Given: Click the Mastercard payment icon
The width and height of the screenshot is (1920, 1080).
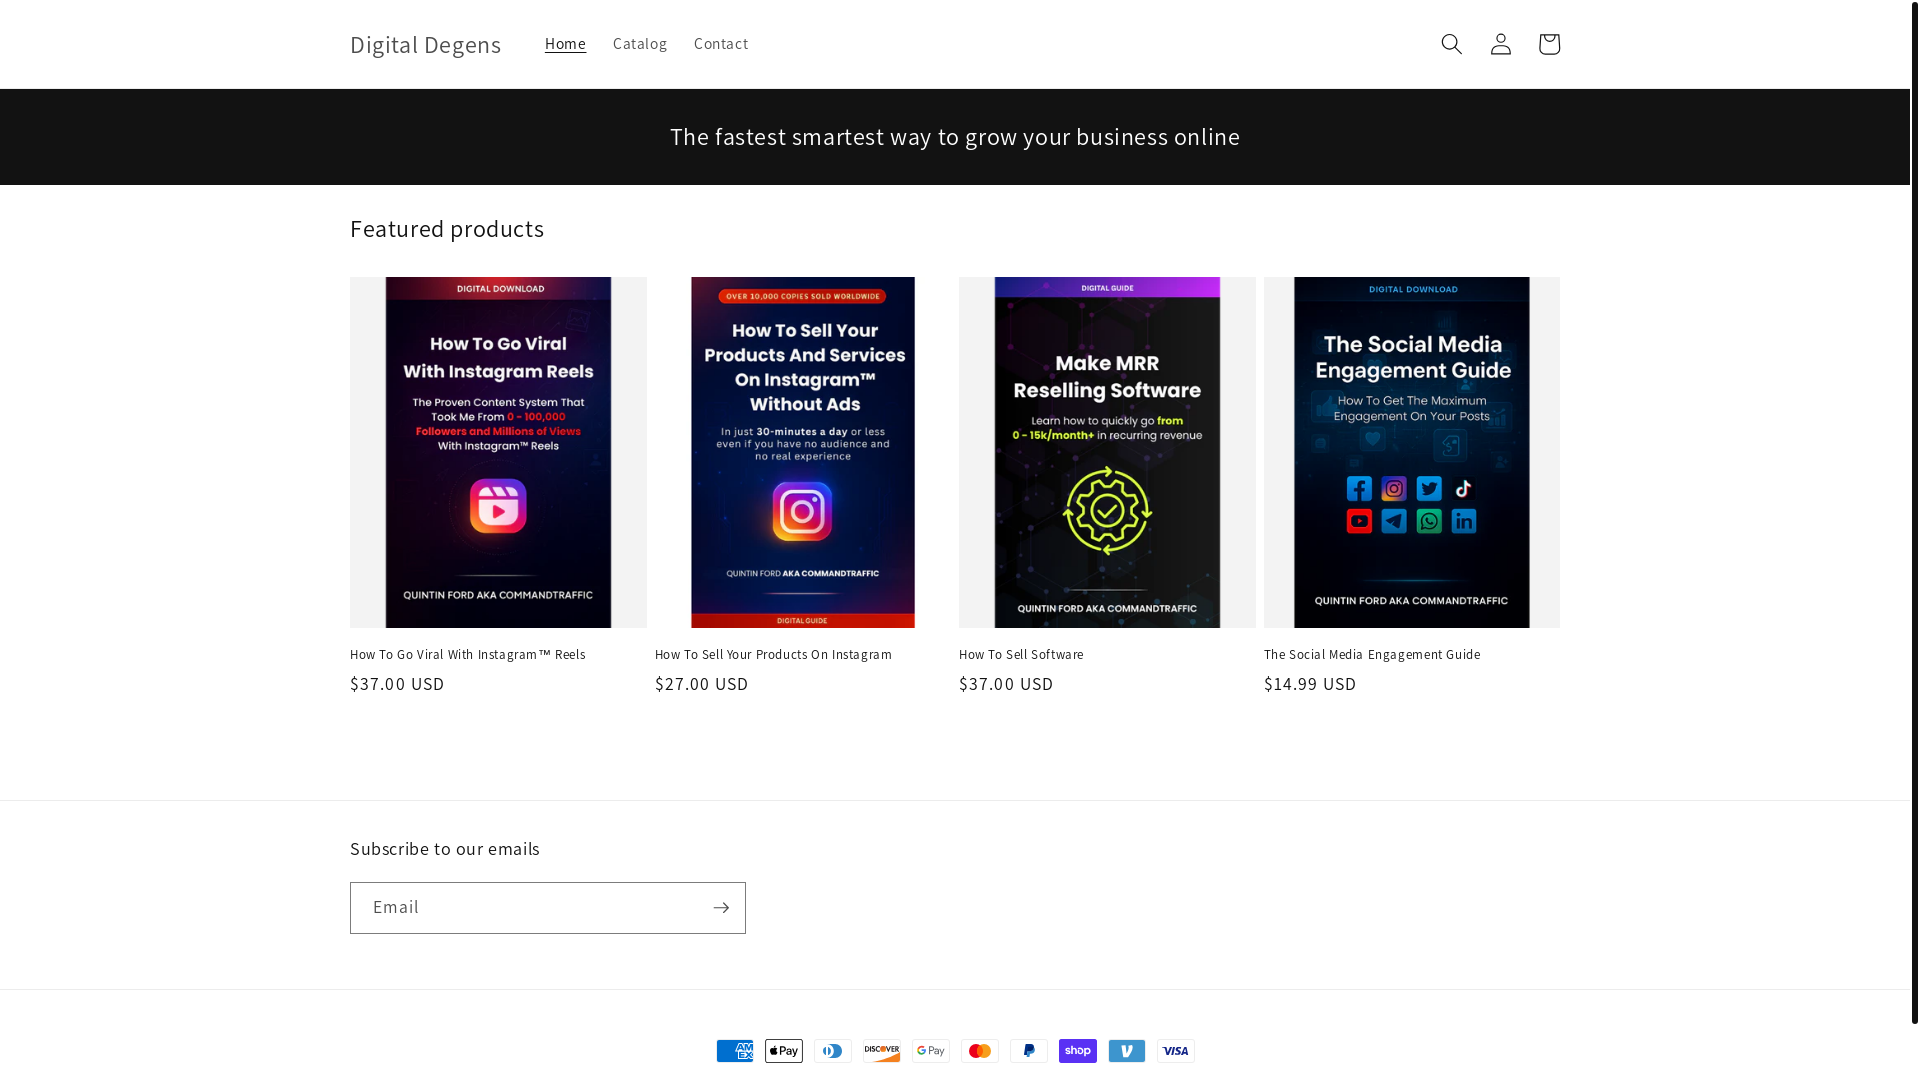Looking at the screenshot, I should click(980, 1051).
